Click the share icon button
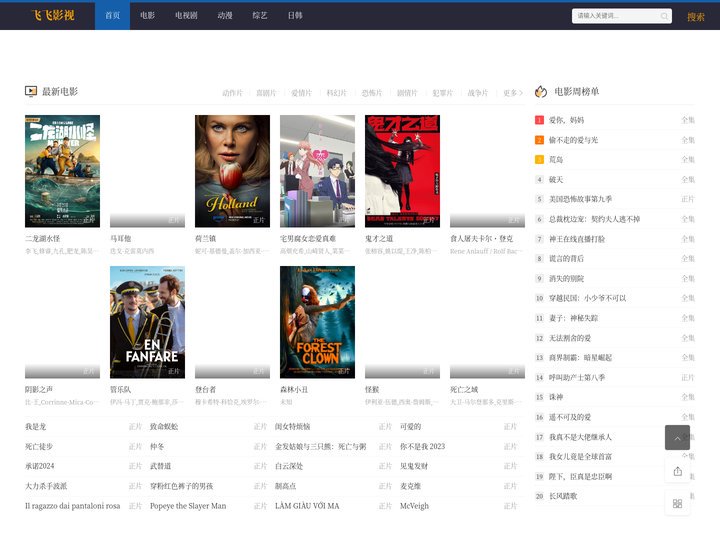720x540 pixels. click(677, 471)
